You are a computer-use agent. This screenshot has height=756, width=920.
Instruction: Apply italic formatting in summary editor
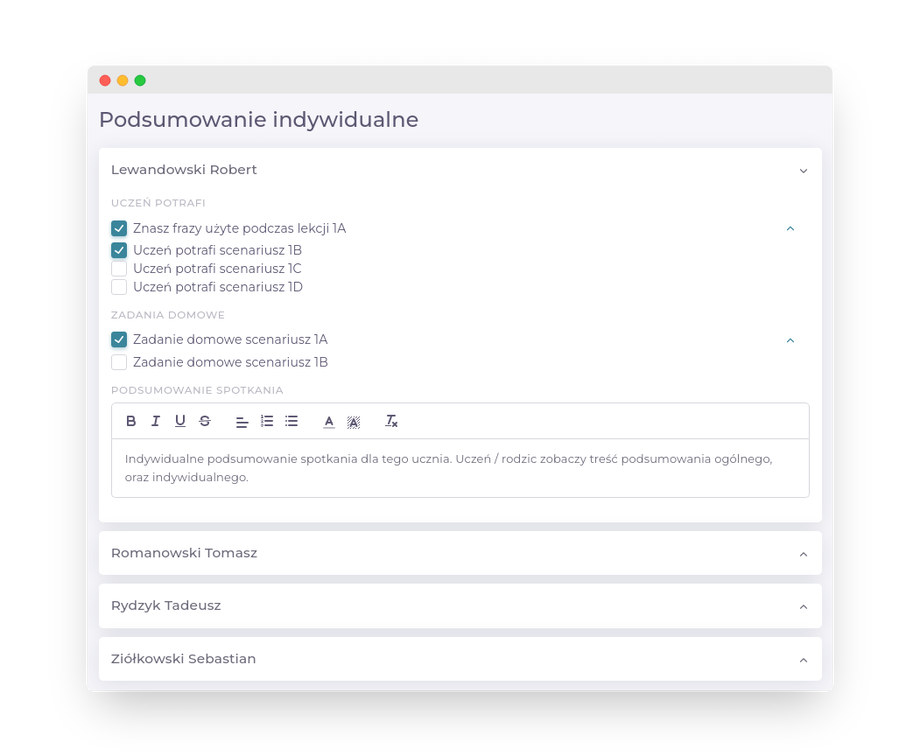click(x=155, y=421)
